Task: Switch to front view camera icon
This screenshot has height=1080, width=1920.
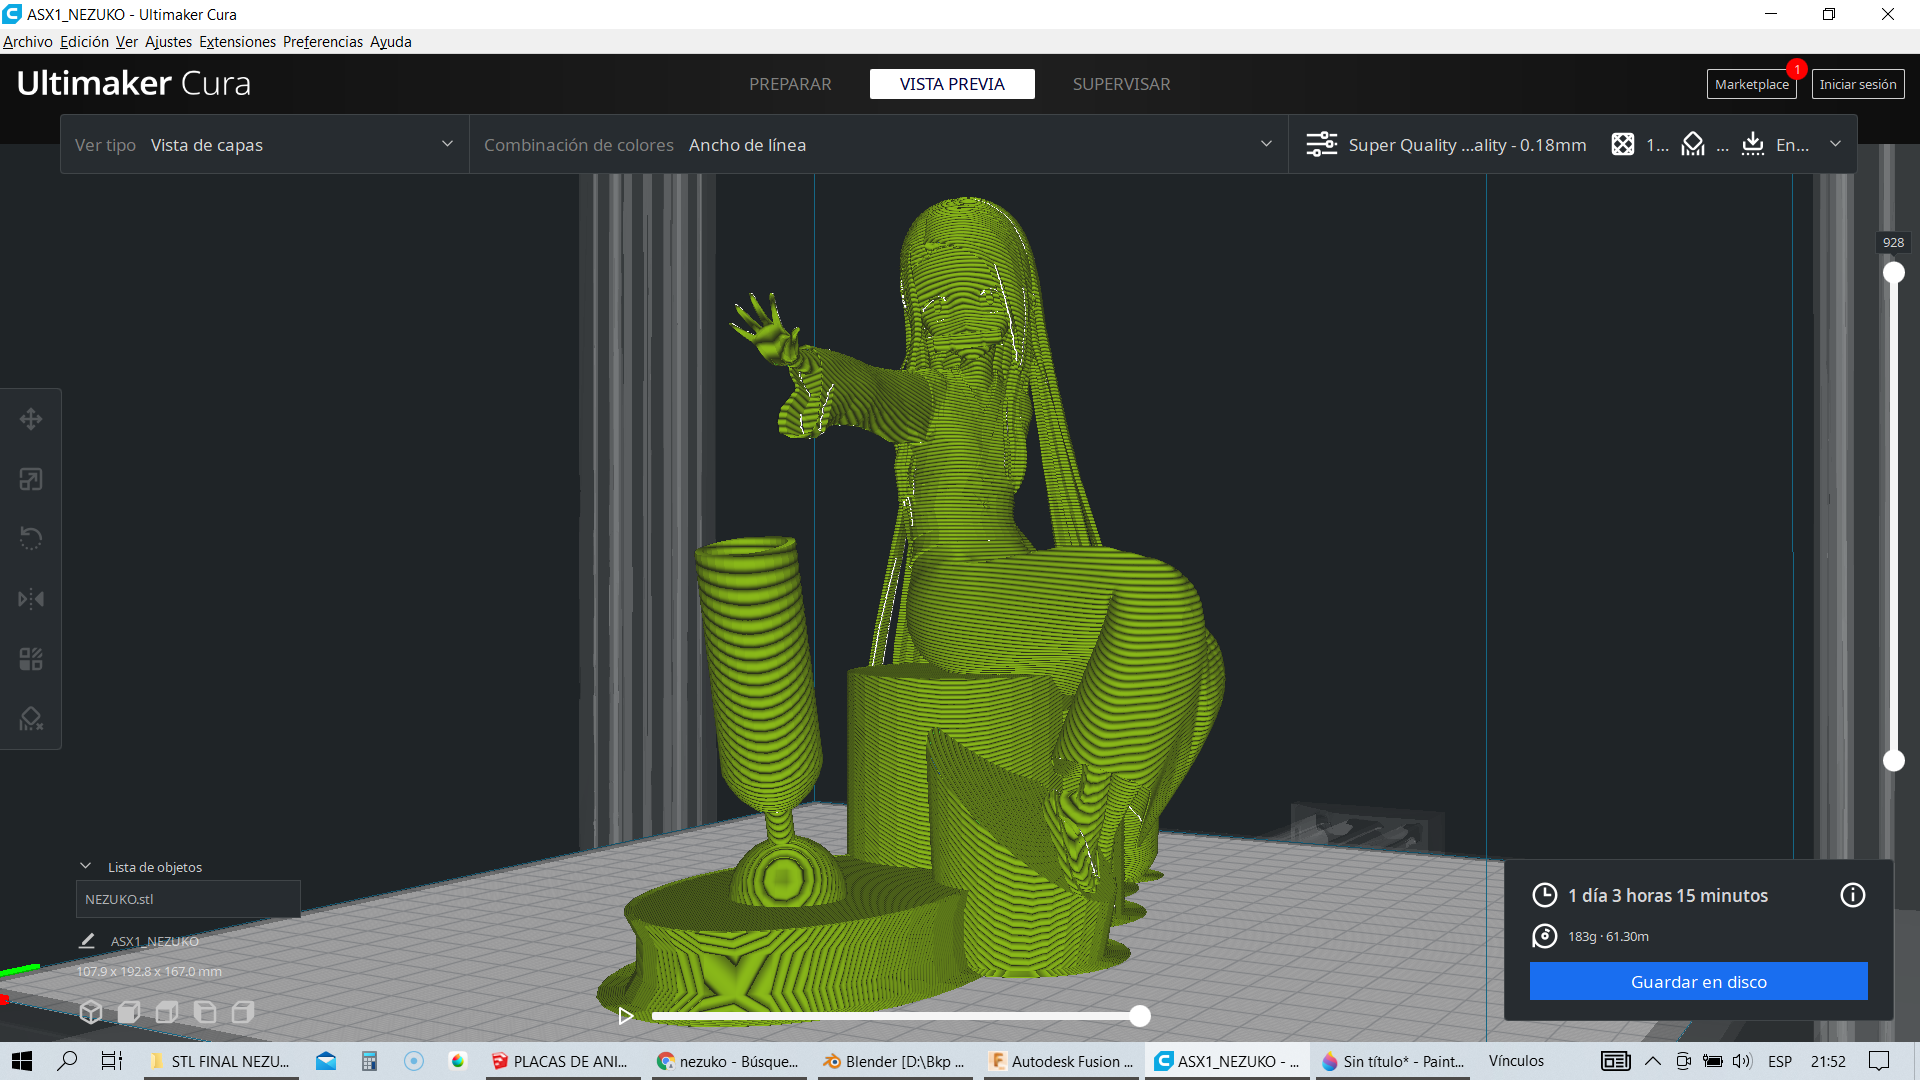Action: [129, 1012]
